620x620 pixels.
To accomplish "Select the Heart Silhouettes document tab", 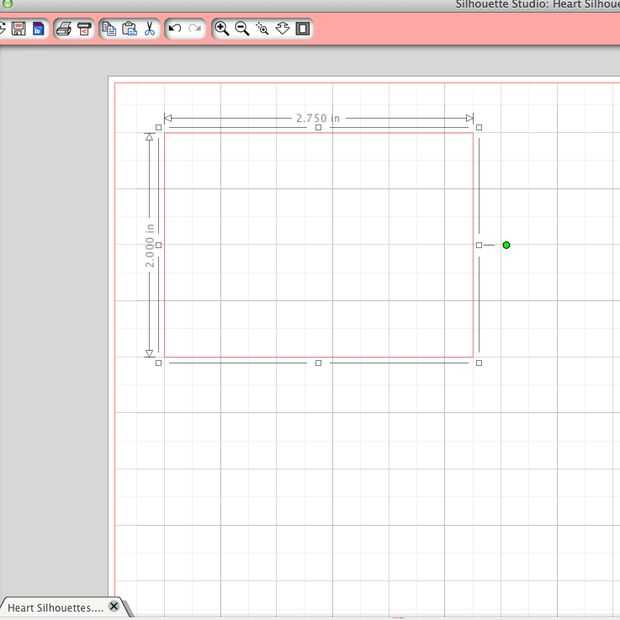I will pyautogui.click(x=56, y=607).
